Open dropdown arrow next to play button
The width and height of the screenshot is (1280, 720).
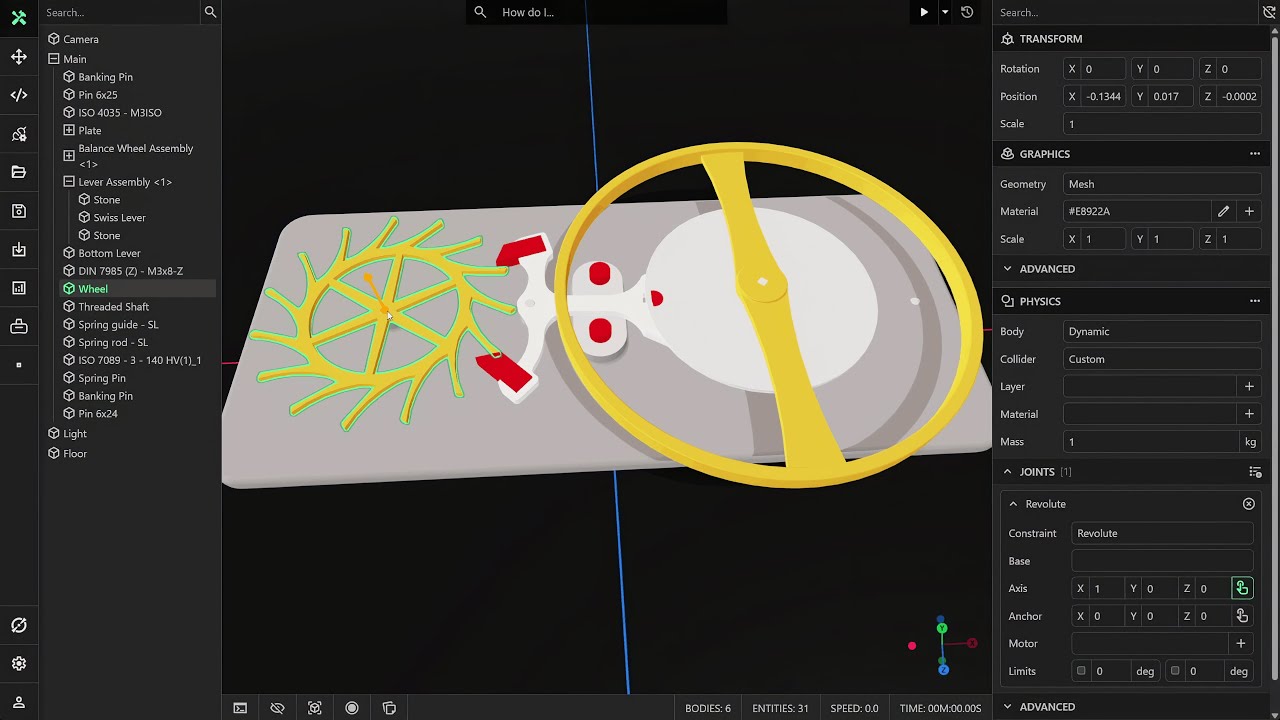point(944,12)
